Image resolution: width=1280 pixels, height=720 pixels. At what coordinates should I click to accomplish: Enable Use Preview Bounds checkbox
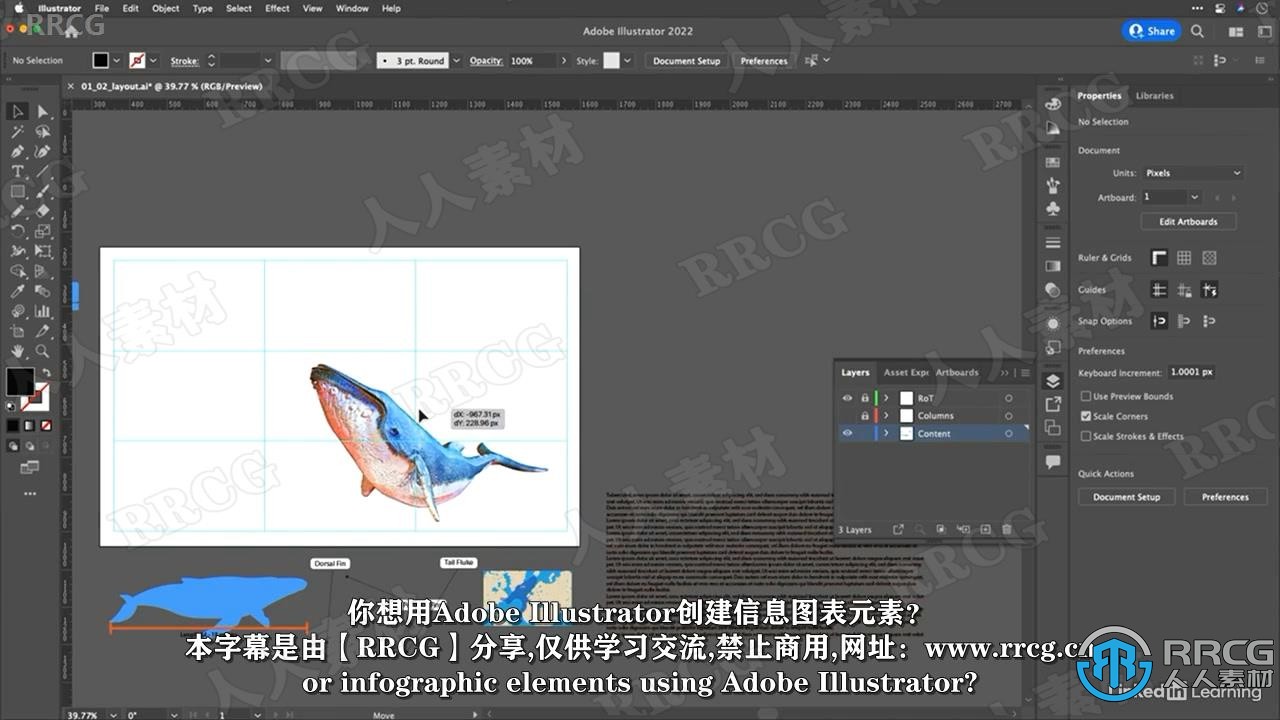[x=1086, y=396]
